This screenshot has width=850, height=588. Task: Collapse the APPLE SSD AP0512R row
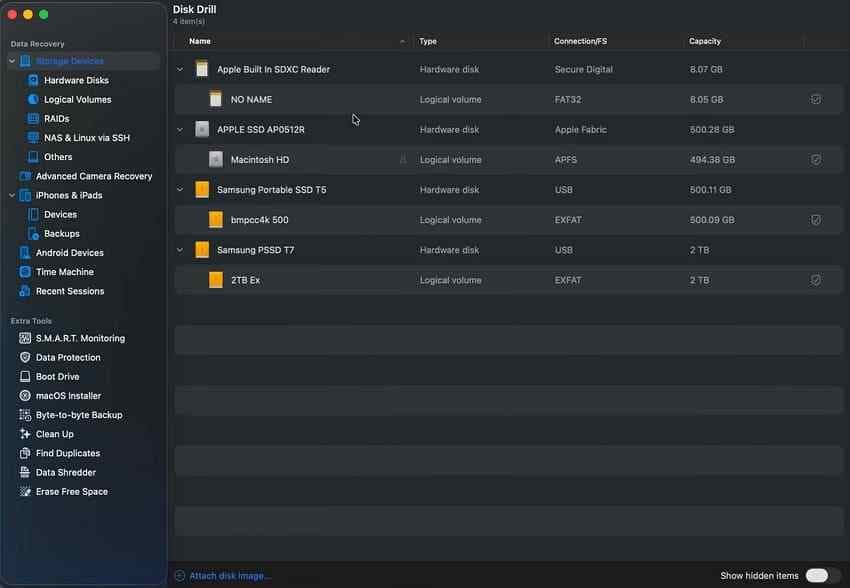[180, 130]
